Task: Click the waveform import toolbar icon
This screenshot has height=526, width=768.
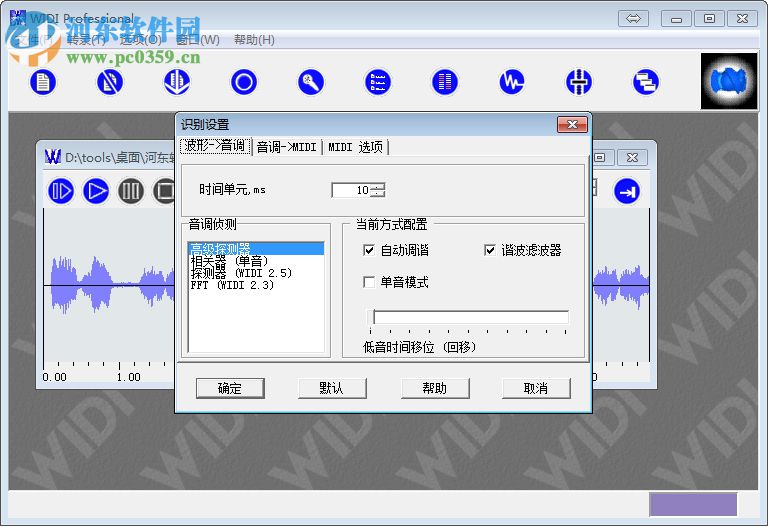Action: pyautogui.click(x=177, y=82)
